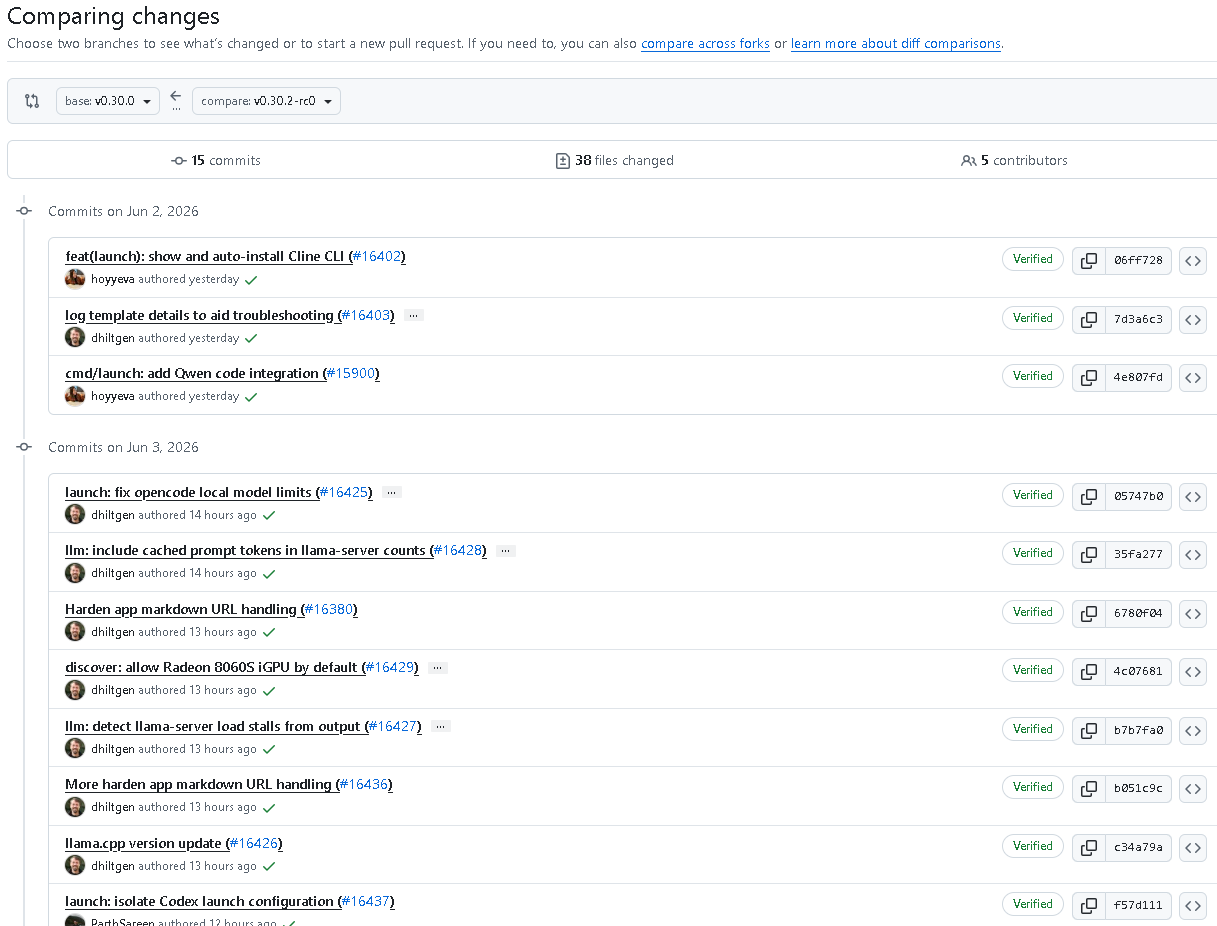Open pull request #16402

coord(377,256)
